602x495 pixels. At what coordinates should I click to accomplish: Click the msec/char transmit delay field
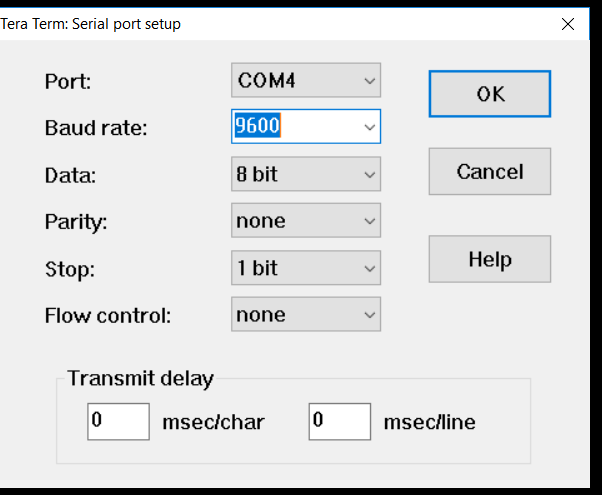[x=118, y=421]
